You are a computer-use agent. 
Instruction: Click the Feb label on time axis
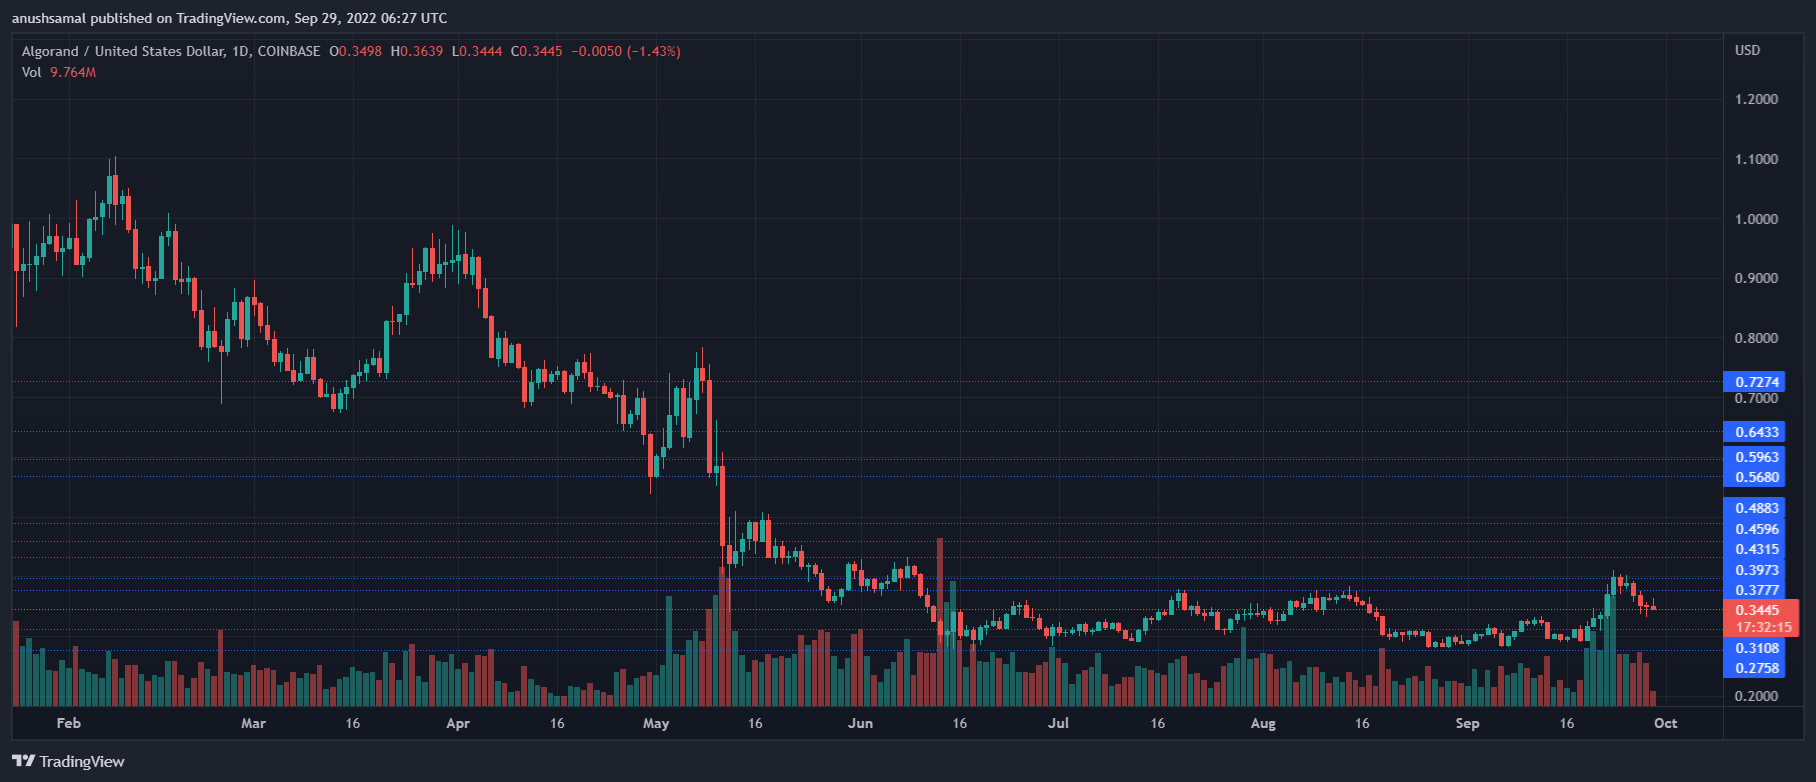click(69, 723)
